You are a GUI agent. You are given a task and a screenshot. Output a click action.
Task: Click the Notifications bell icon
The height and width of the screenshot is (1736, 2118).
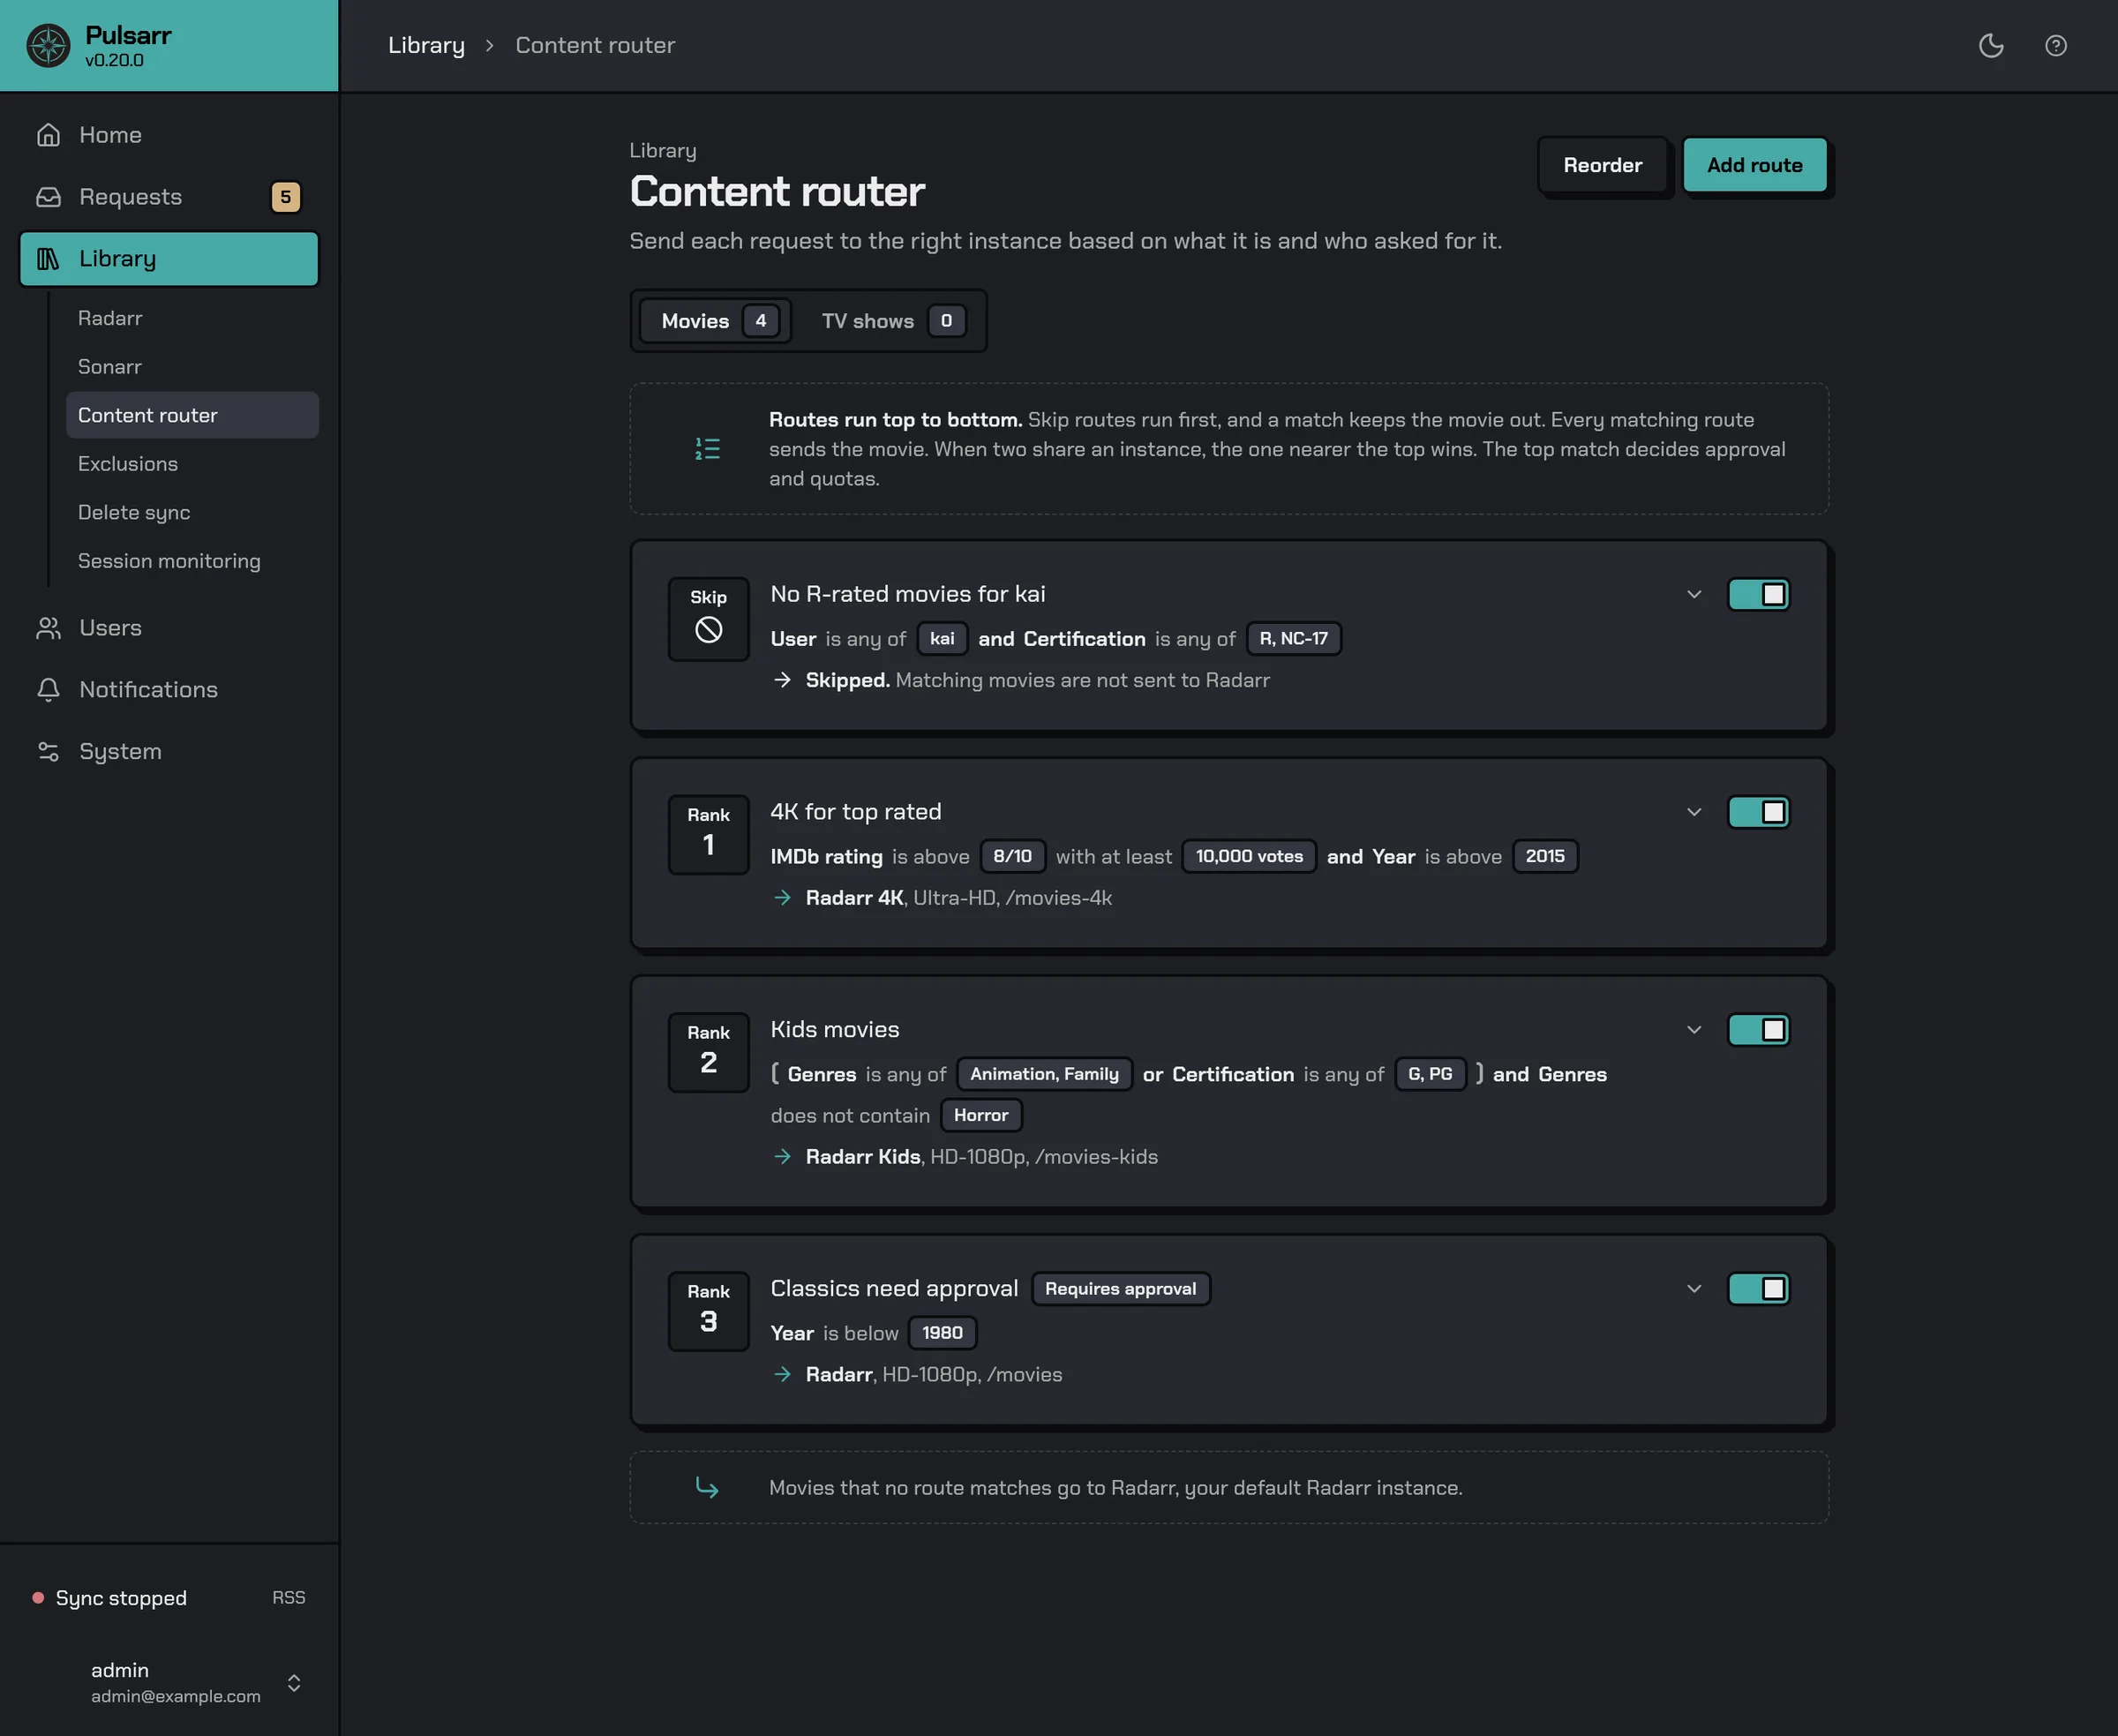pos(48,690)
